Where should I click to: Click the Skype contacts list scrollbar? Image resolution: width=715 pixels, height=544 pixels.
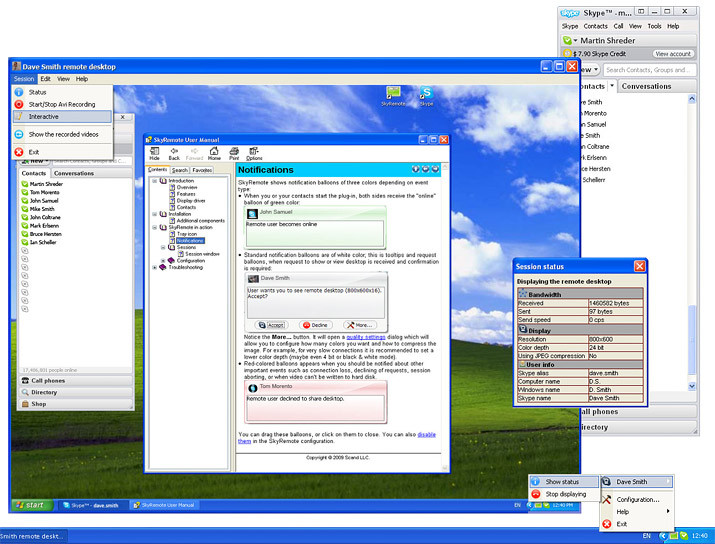pyautogui.click(x=692, y=242)
